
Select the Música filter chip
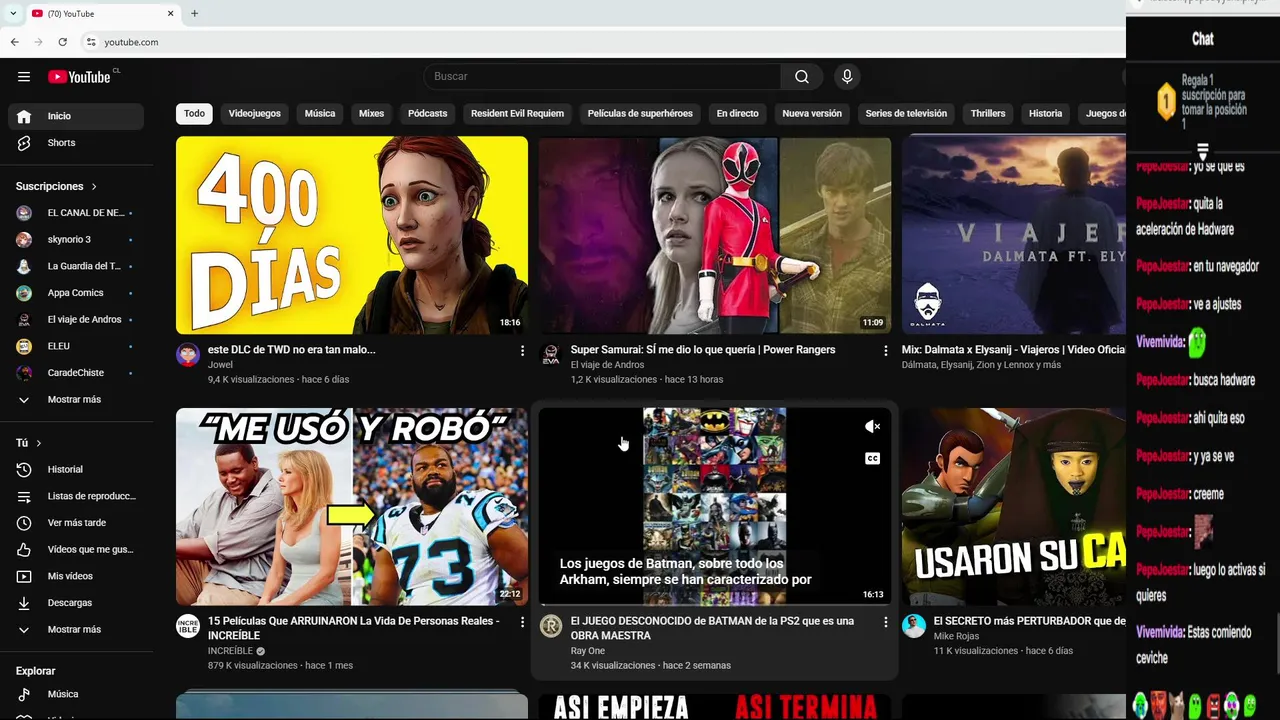coord(320,113)
